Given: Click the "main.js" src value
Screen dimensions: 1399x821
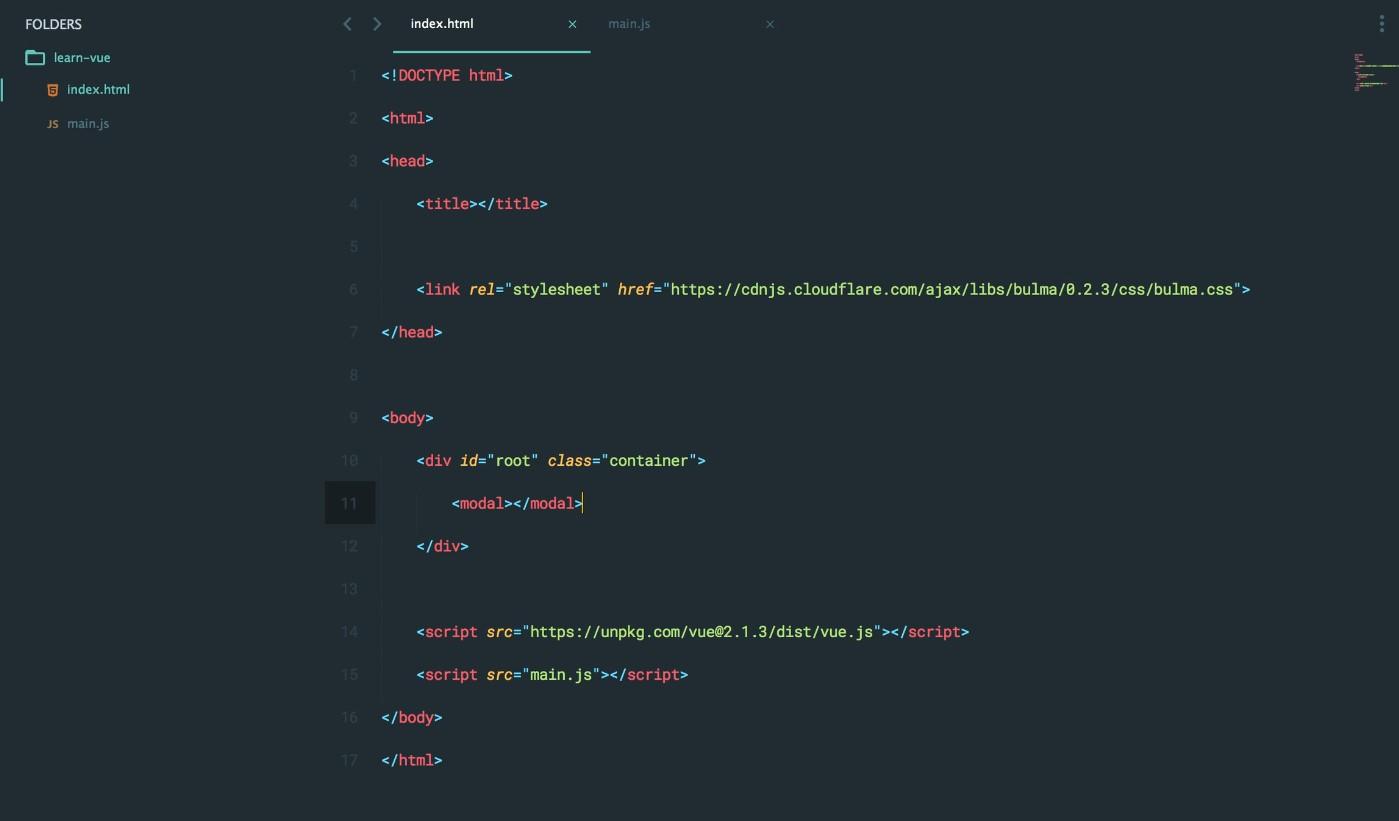Looking at the screenshot, I should tap(561, 675).
